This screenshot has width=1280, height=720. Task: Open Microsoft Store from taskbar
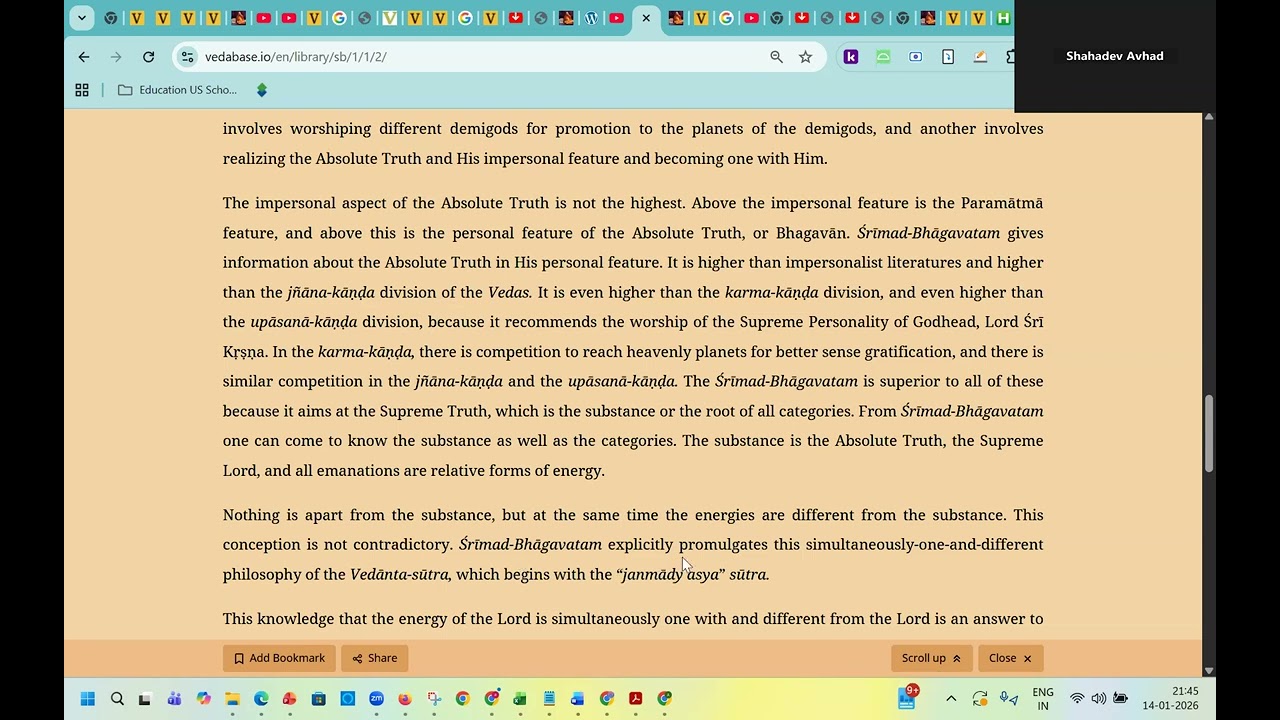[318, 699]
